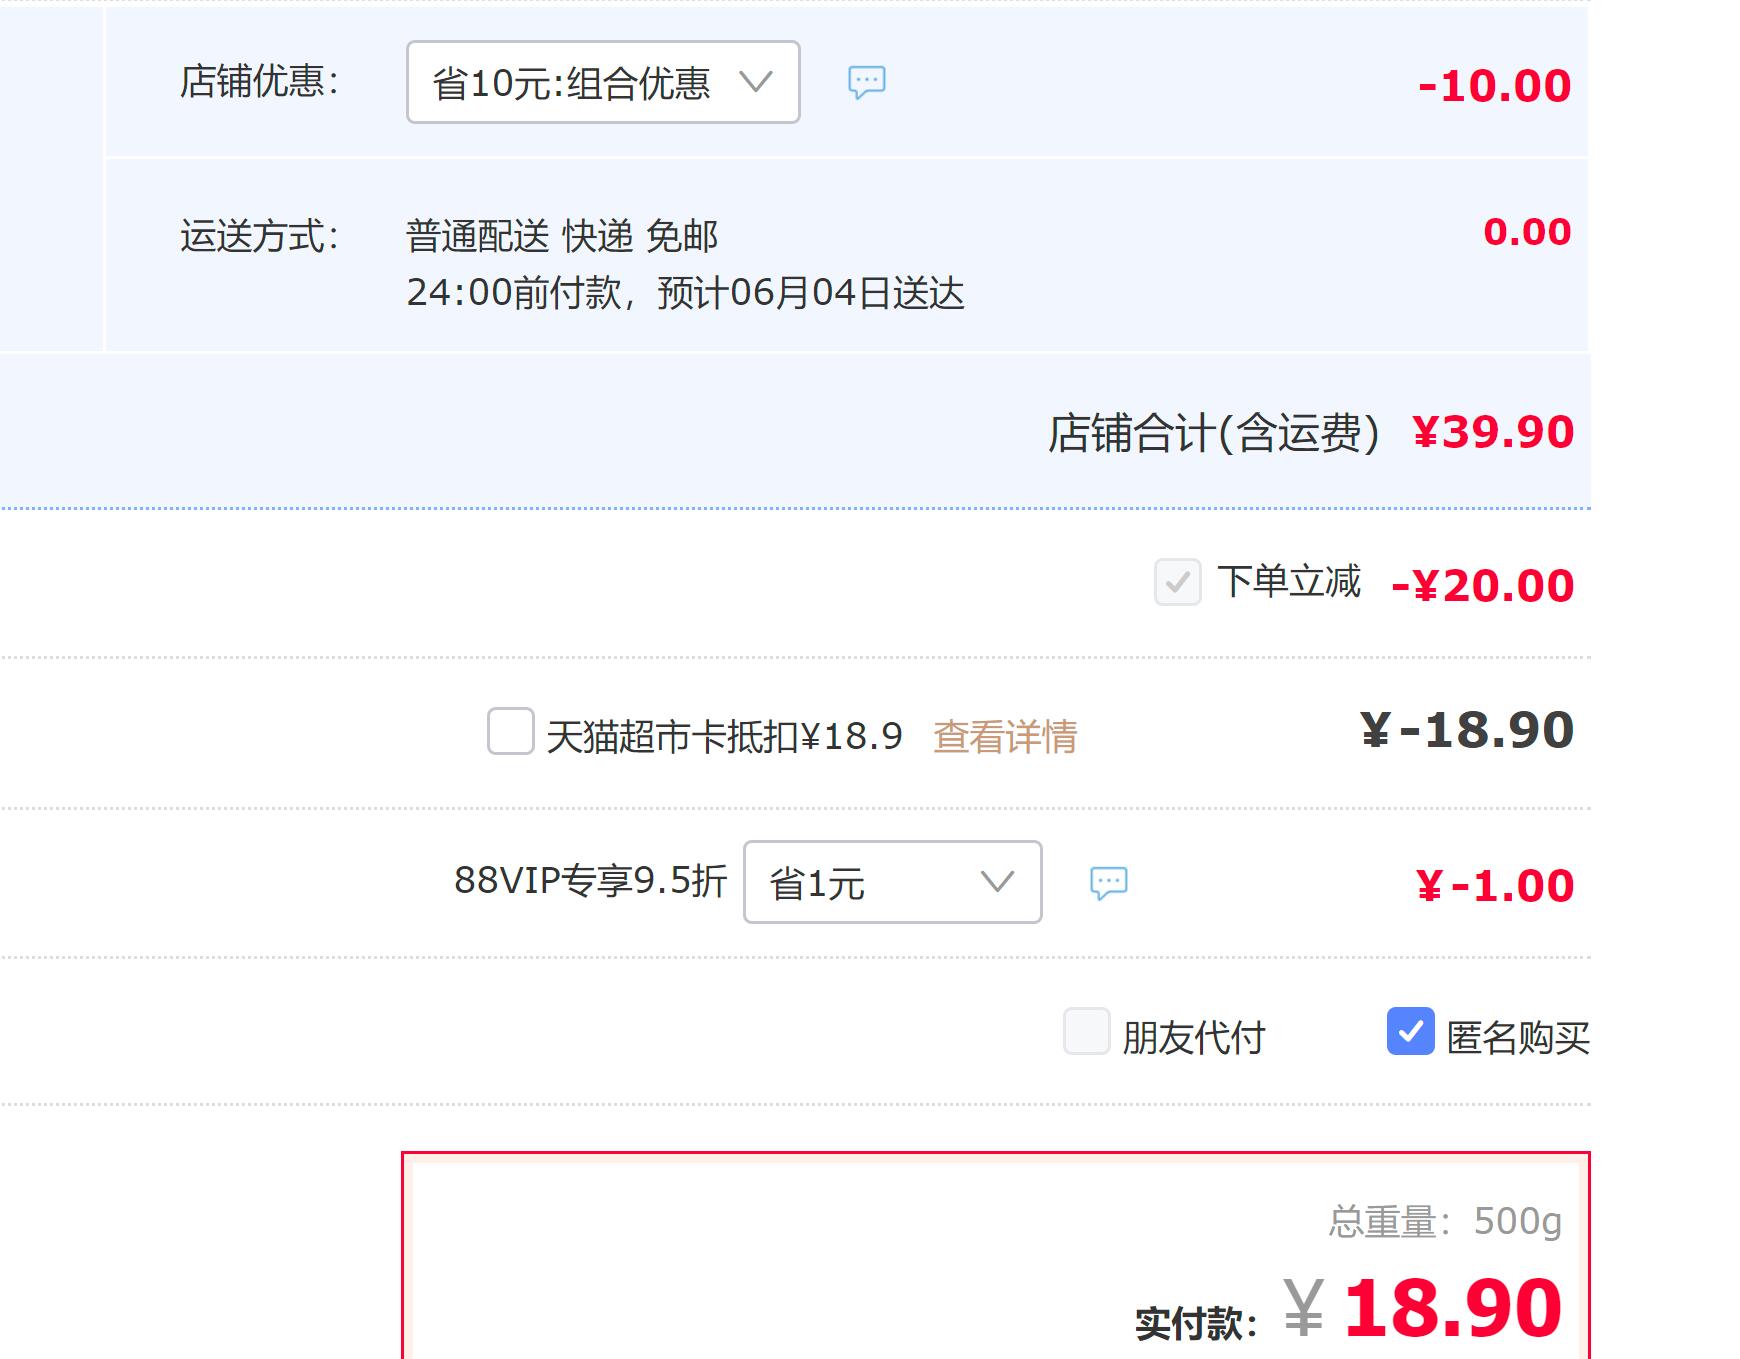Click the 下单立减 label text
This screenshot has width=1740, height=1359.
(x=1289, y=581)
